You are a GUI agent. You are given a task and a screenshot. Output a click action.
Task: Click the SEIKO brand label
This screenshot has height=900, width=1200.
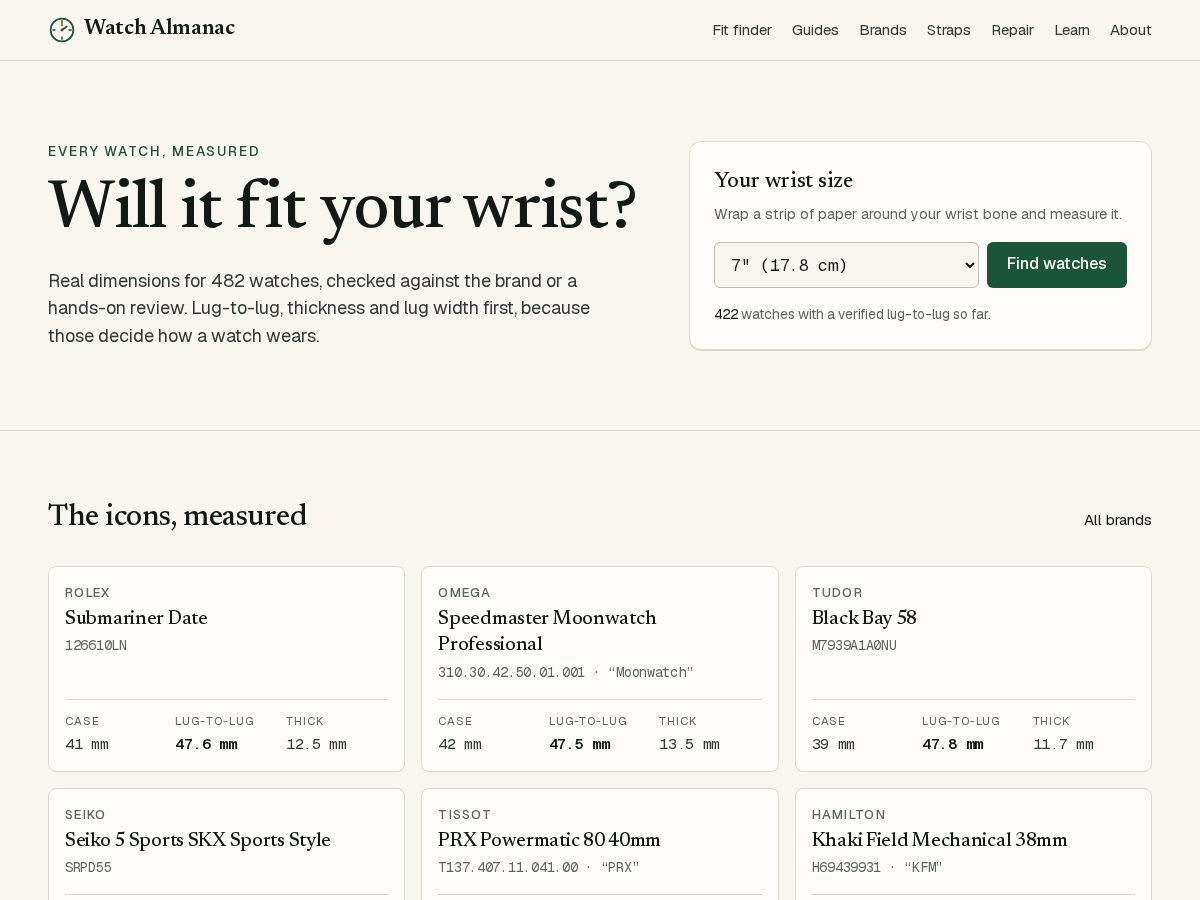85,815
